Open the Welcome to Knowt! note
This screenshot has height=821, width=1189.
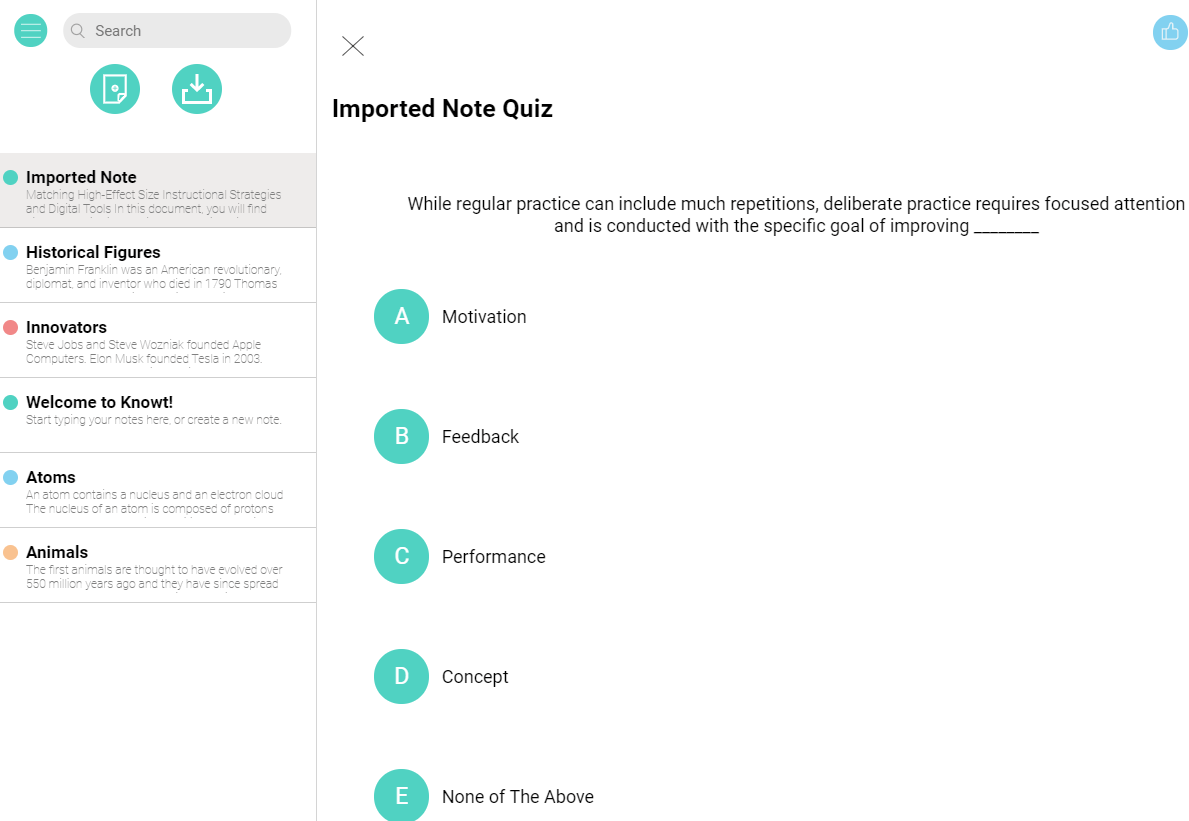tap(160, 414)
